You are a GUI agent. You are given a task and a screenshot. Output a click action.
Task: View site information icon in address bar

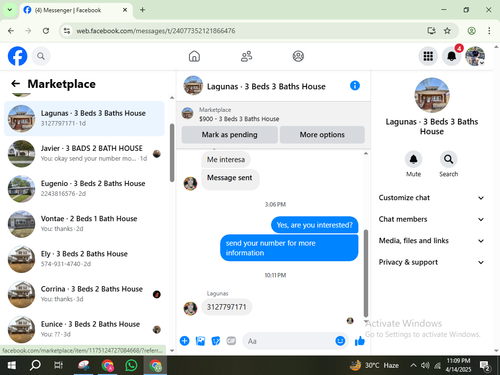67,31
